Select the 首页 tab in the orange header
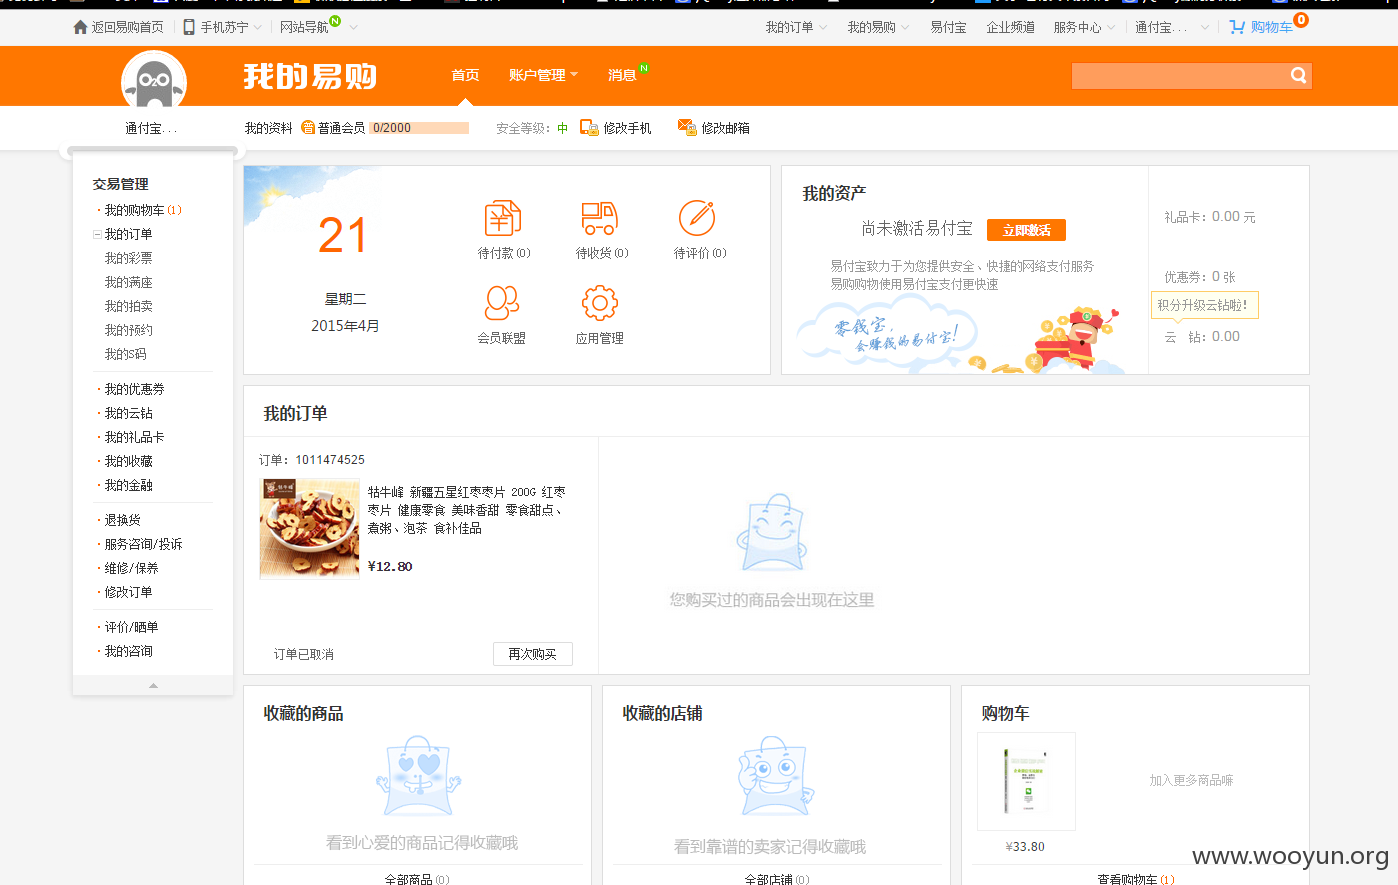 point(465,75)
